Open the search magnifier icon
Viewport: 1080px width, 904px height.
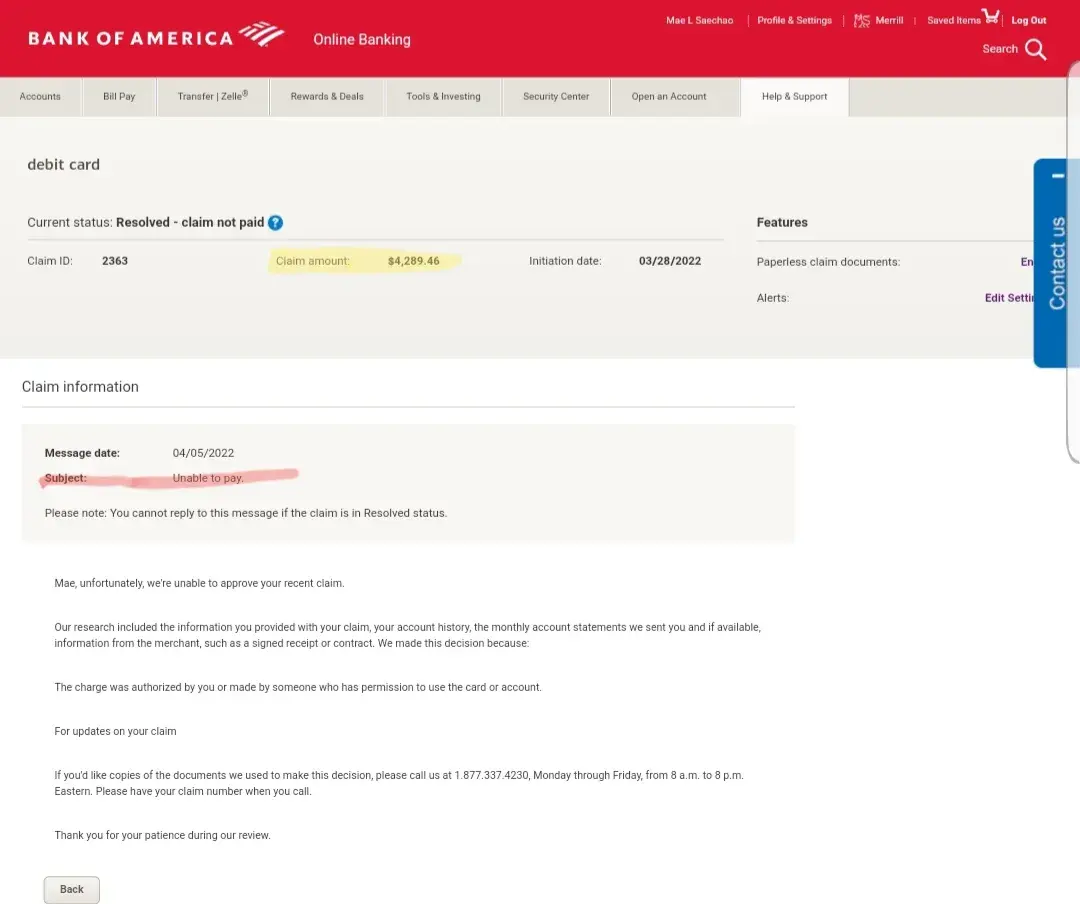pos(1035,49)
